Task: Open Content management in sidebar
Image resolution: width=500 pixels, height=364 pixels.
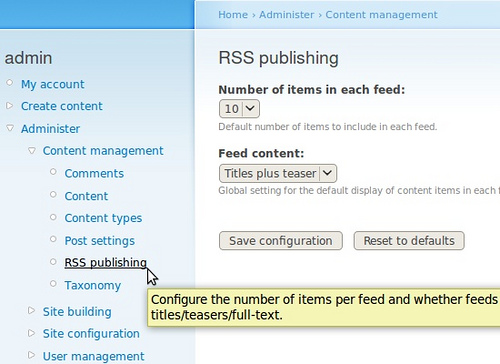Action: pyautogui.click(x=103, y=151)
